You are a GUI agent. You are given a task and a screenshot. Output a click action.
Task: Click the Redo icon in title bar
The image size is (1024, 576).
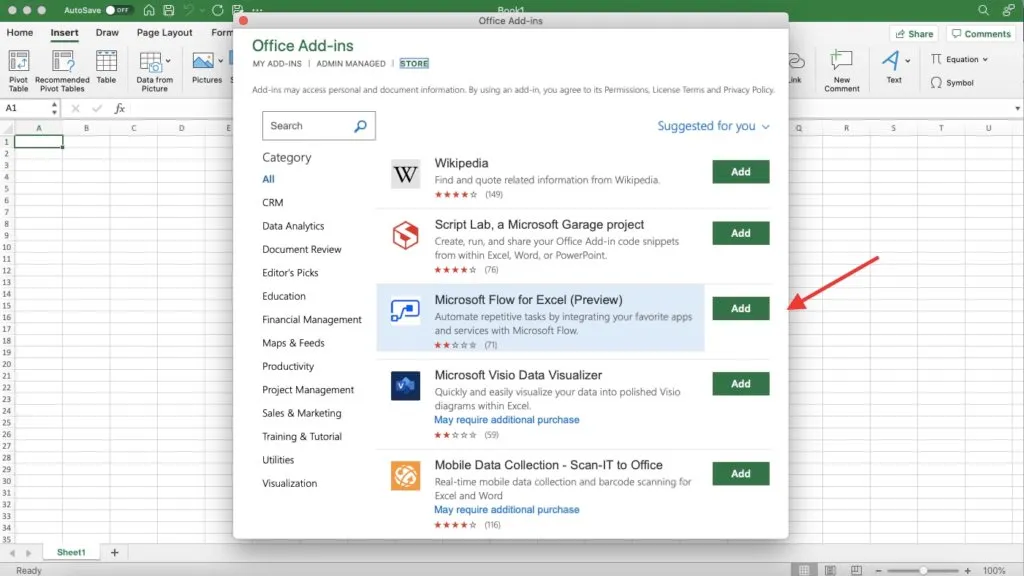coord(217,10)
